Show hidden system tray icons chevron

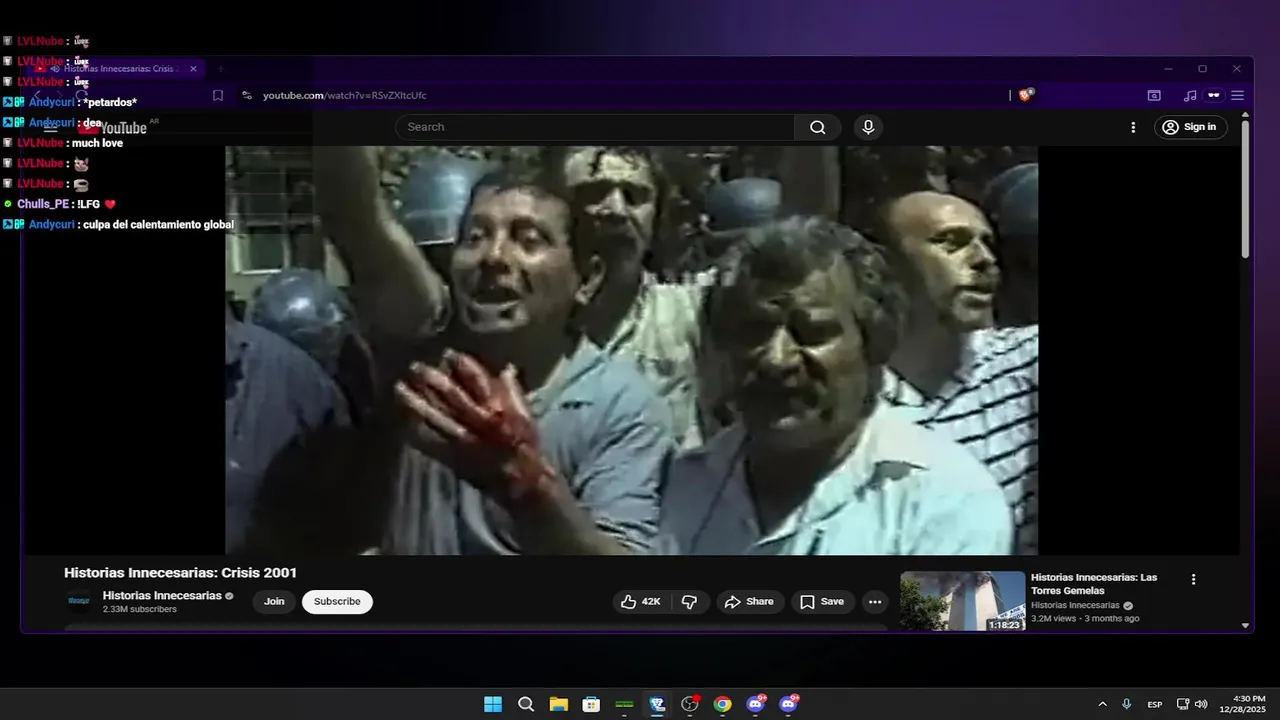[x=1102, y=704]
